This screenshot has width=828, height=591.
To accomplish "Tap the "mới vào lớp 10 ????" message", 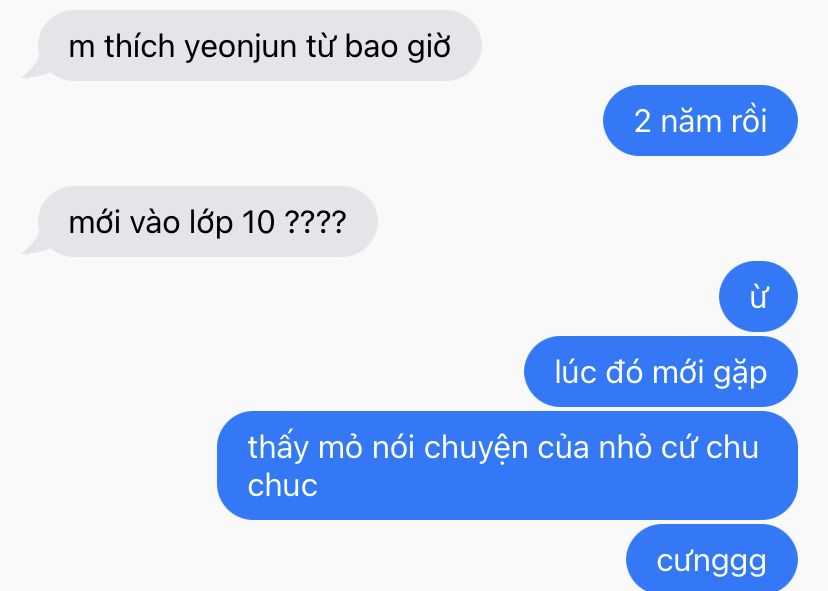I will click(x=201, y=221).
